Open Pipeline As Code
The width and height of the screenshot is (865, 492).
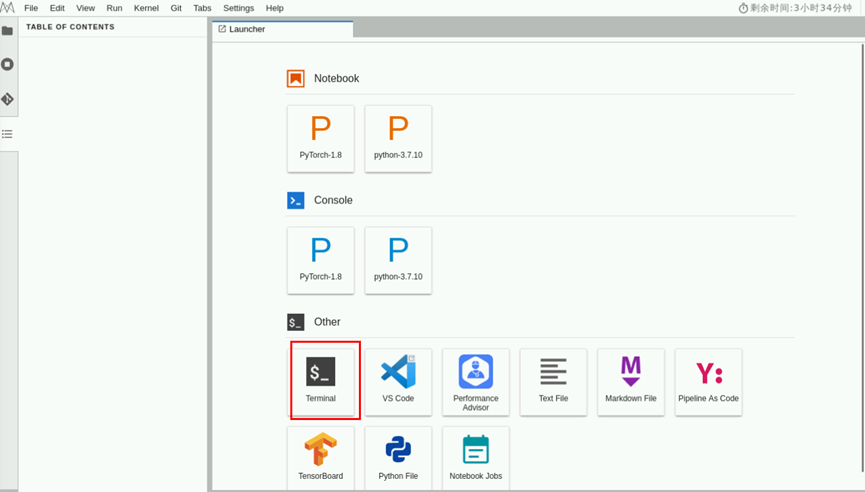click(x=708, y=382)
